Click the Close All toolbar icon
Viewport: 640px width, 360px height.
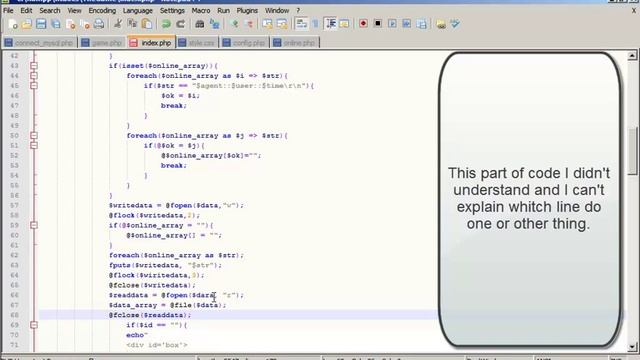pos(85,24)
